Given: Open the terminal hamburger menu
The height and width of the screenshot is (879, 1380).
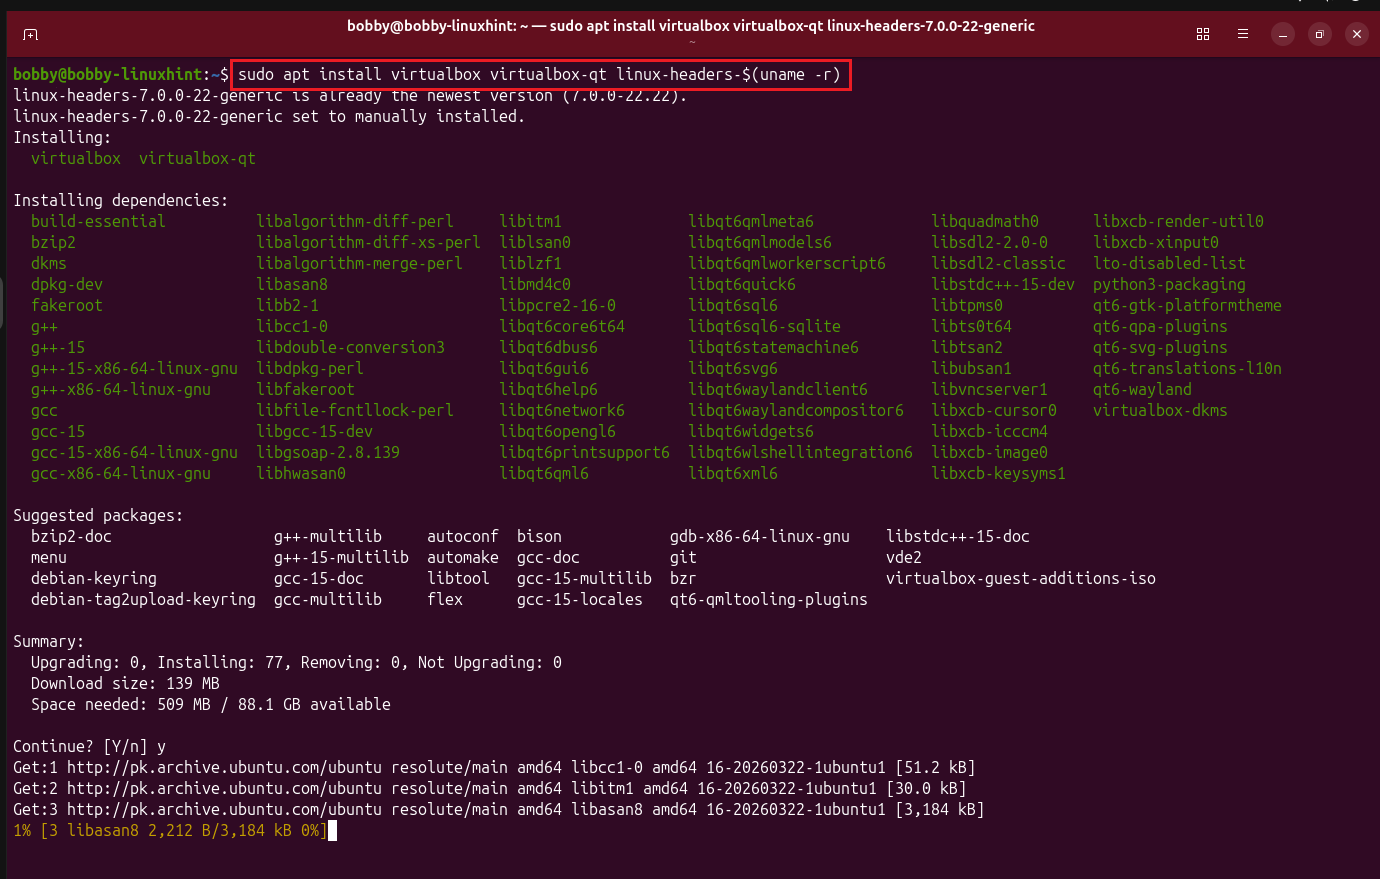Looking at the screenshot, I should pyautogui.click(x=1243, y=34).
